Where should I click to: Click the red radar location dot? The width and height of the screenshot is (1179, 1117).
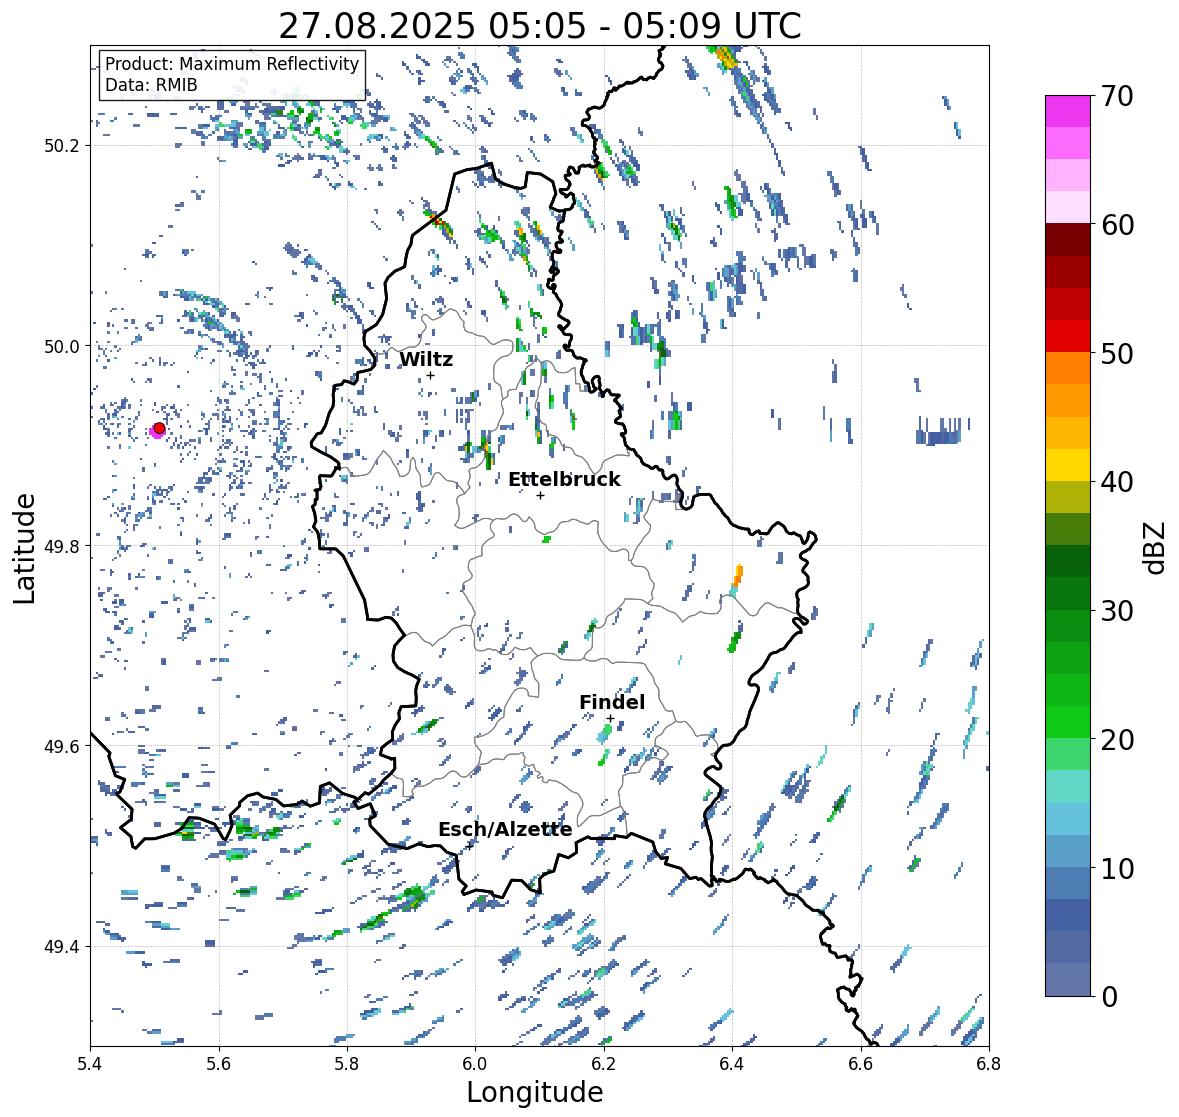pyautogui.click(x=159, y=428)
